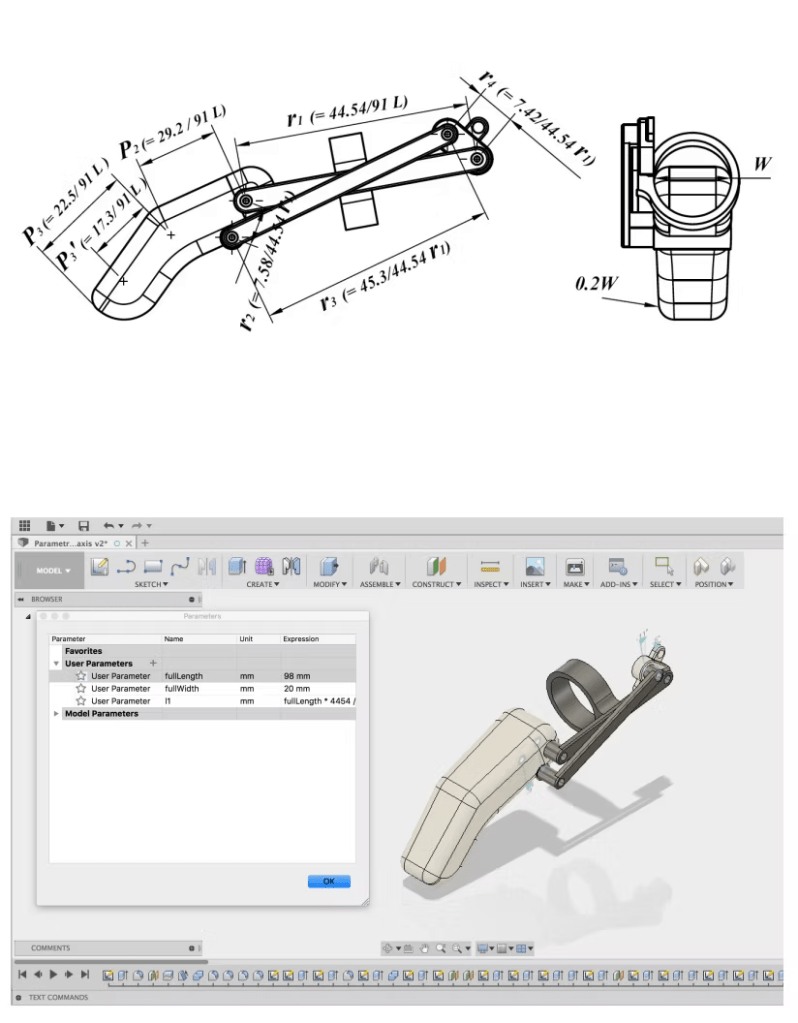Toggle favorite star for fullWidth parameter
Viewport: 798px width, 1023px height.
tap(81, 689)
